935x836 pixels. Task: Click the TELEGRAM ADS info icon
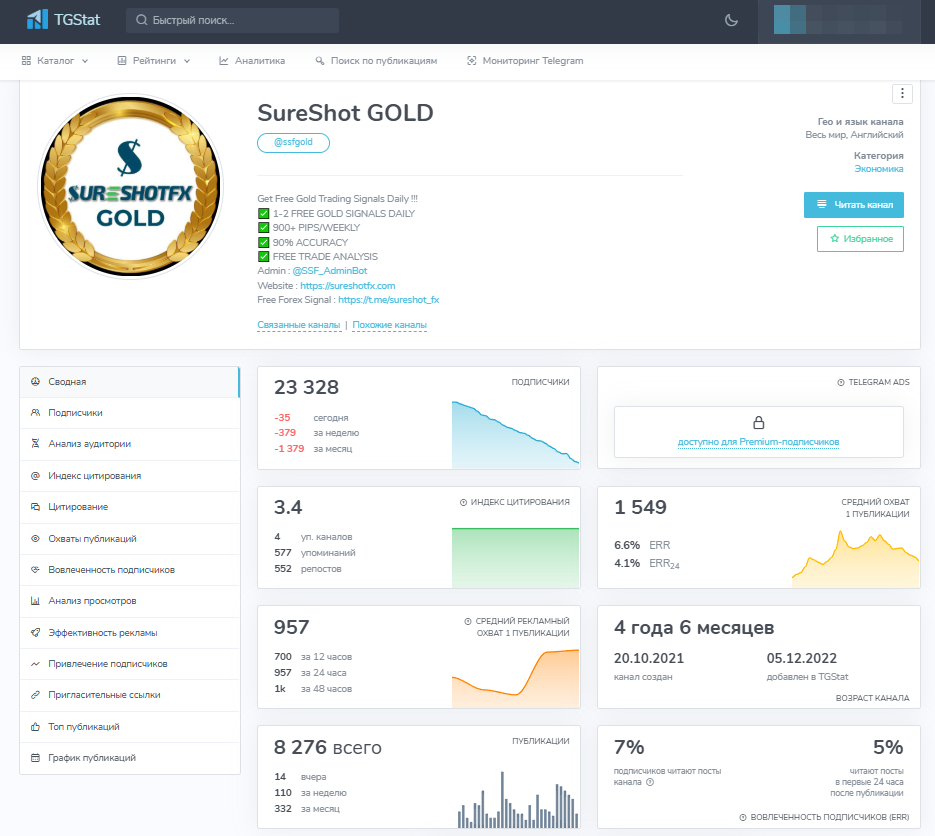coord(841,382)
